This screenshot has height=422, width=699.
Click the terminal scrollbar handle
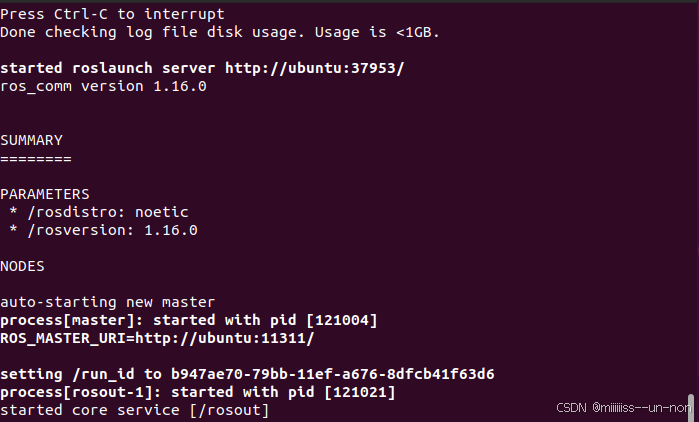point(691,408)
